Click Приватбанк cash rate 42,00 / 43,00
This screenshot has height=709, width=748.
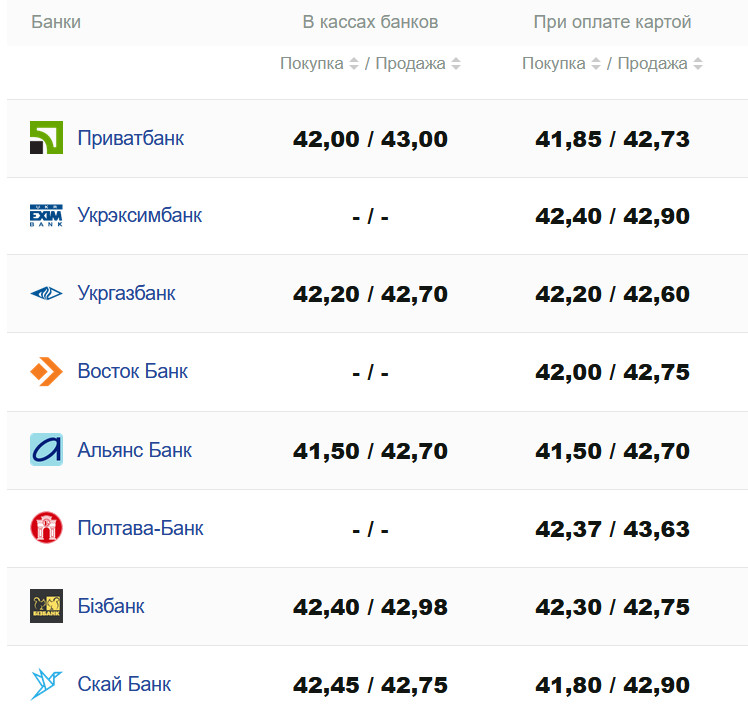click(x=370, y=139)
